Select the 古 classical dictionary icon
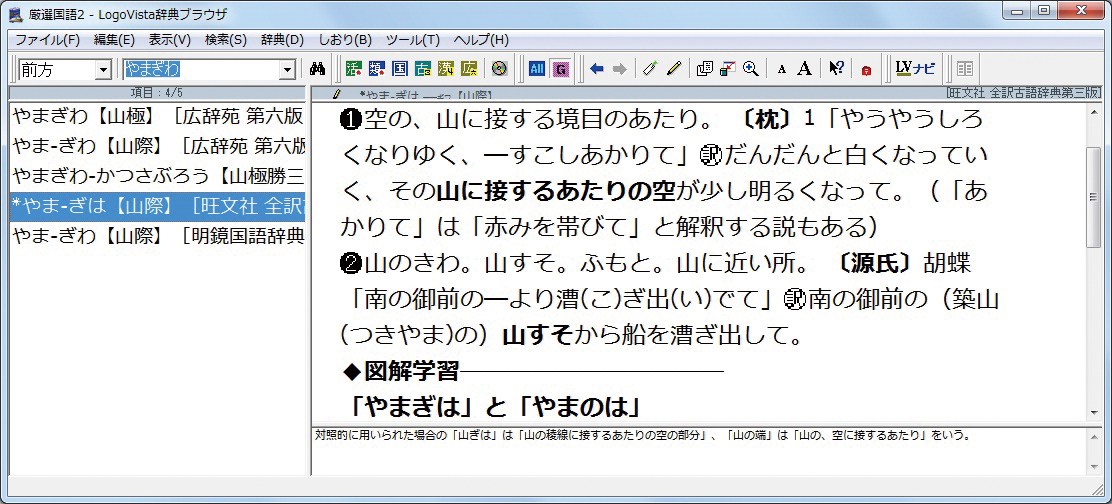 (x=422, y=69)
